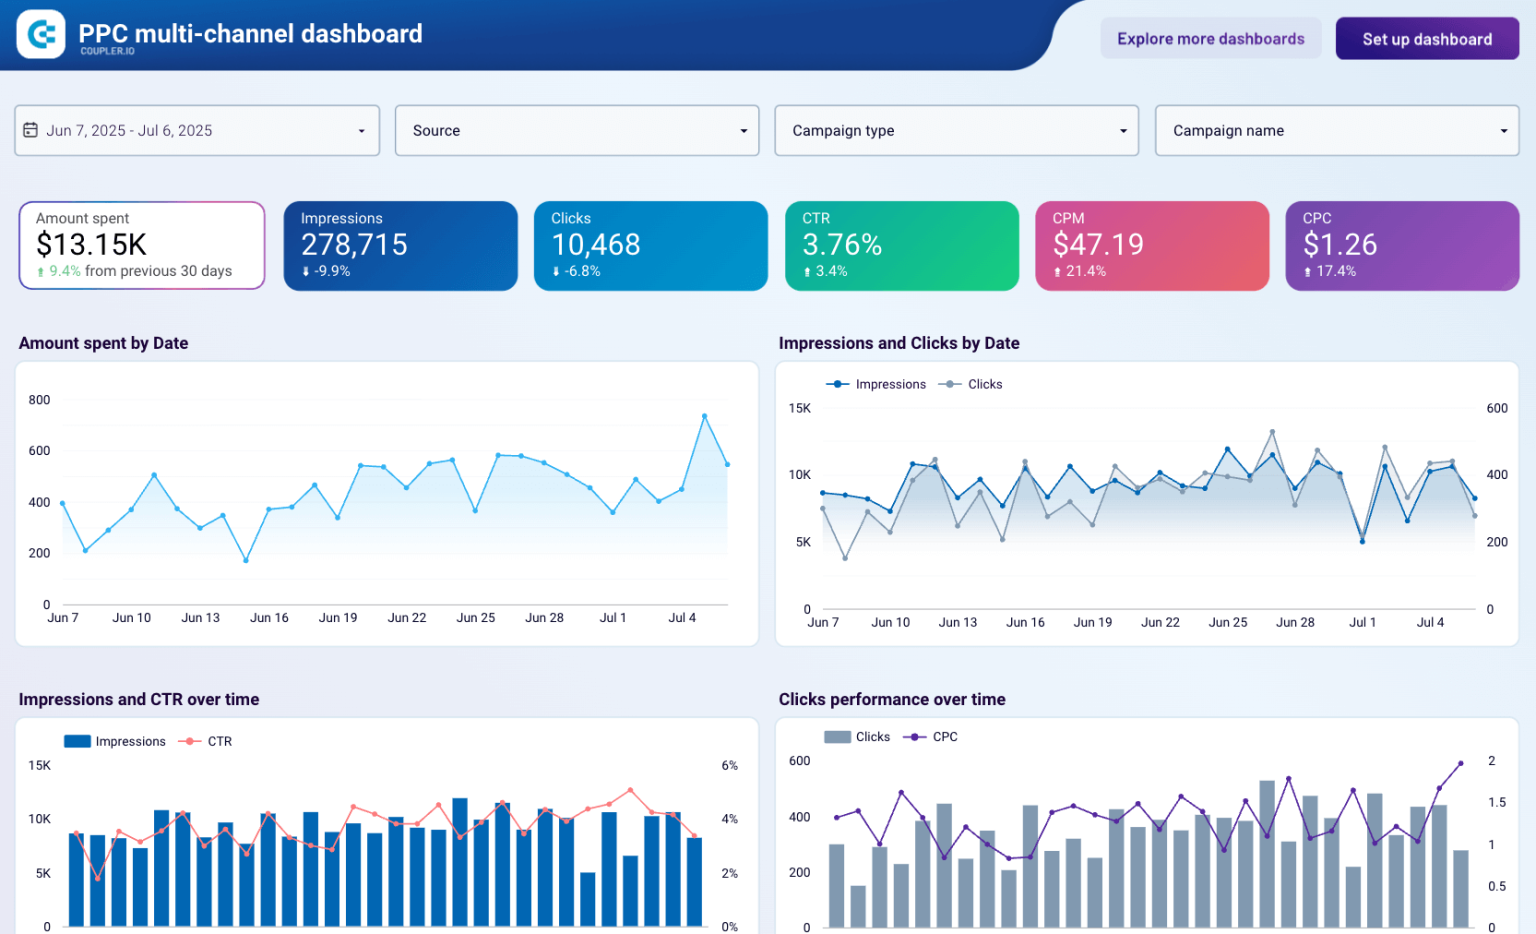
Task: Click the Set up dashboard button
Action: pyautogui.click(x=1427, y=38)
